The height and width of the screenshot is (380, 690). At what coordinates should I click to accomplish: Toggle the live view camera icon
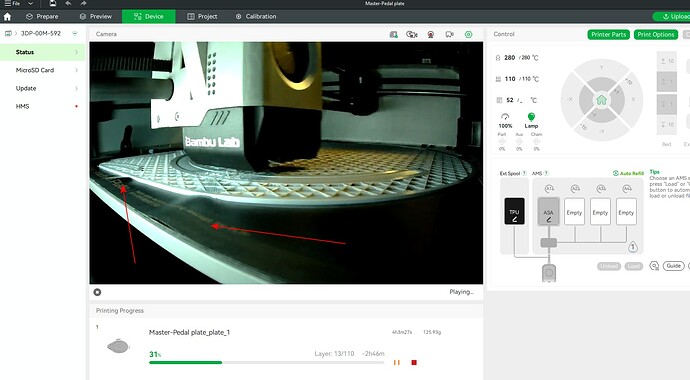(x=449, y=34)
